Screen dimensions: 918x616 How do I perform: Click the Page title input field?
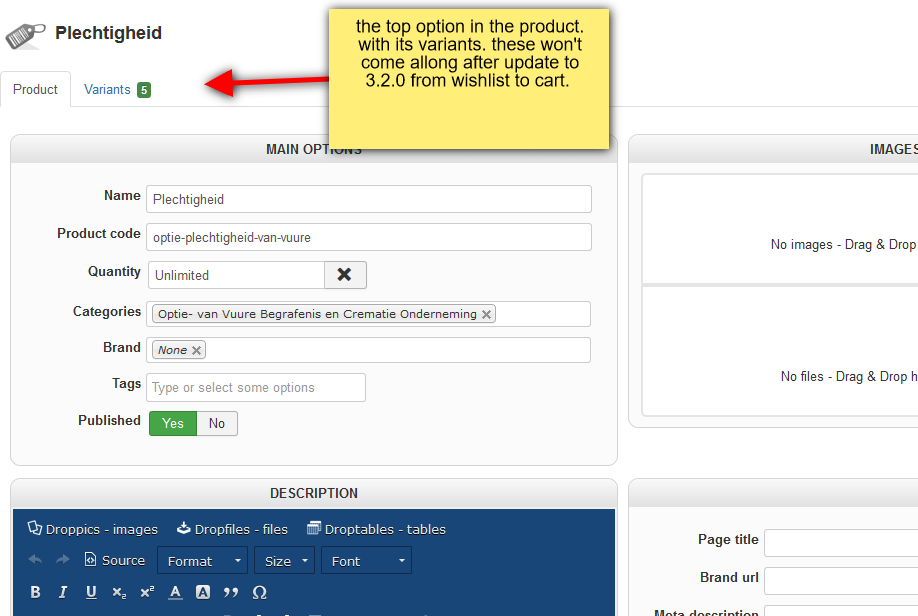pyautogui.click(x=841, y=543)
